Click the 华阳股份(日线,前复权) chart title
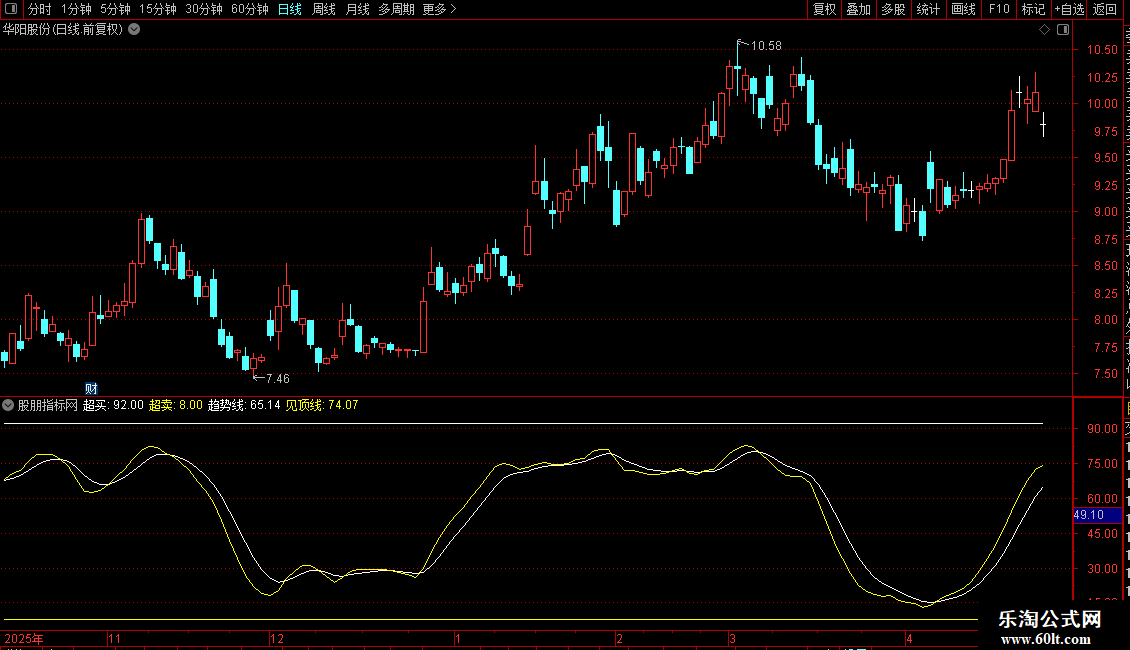The width and height of the screenshot is (1130, 650). coord(63,30)
